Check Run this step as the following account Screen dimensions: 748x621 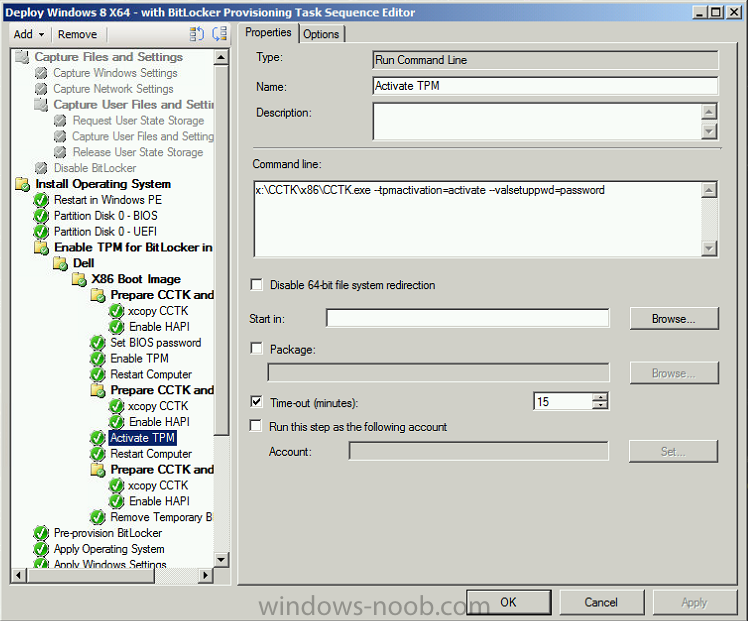coord(256,426)
